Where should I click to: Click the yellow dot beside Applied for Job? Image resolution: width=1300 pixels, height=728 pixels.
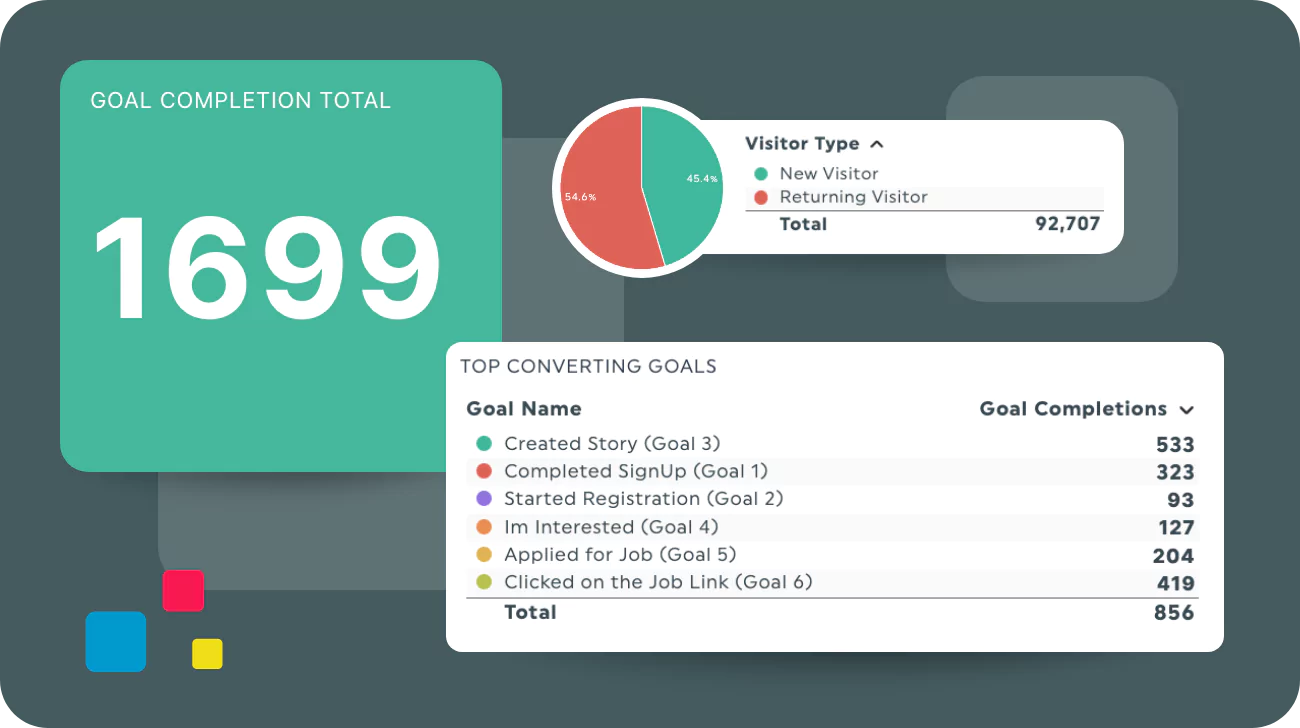[x=485, y=555]
